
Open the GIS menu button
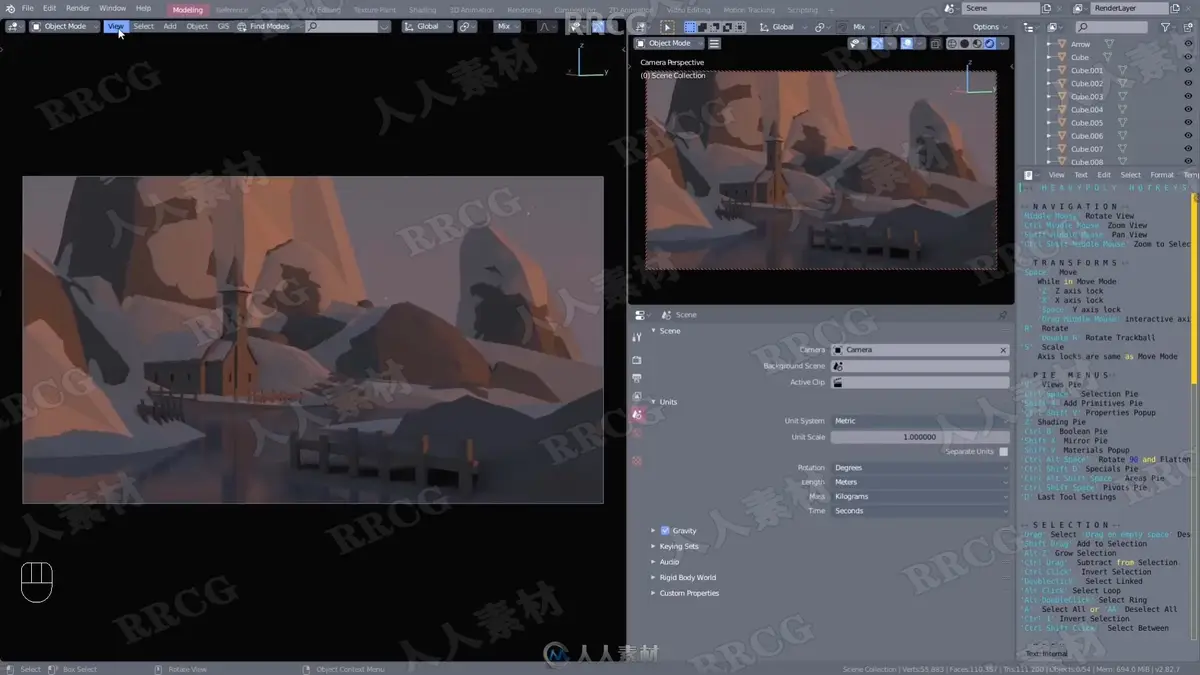click(x=223, y=26)
